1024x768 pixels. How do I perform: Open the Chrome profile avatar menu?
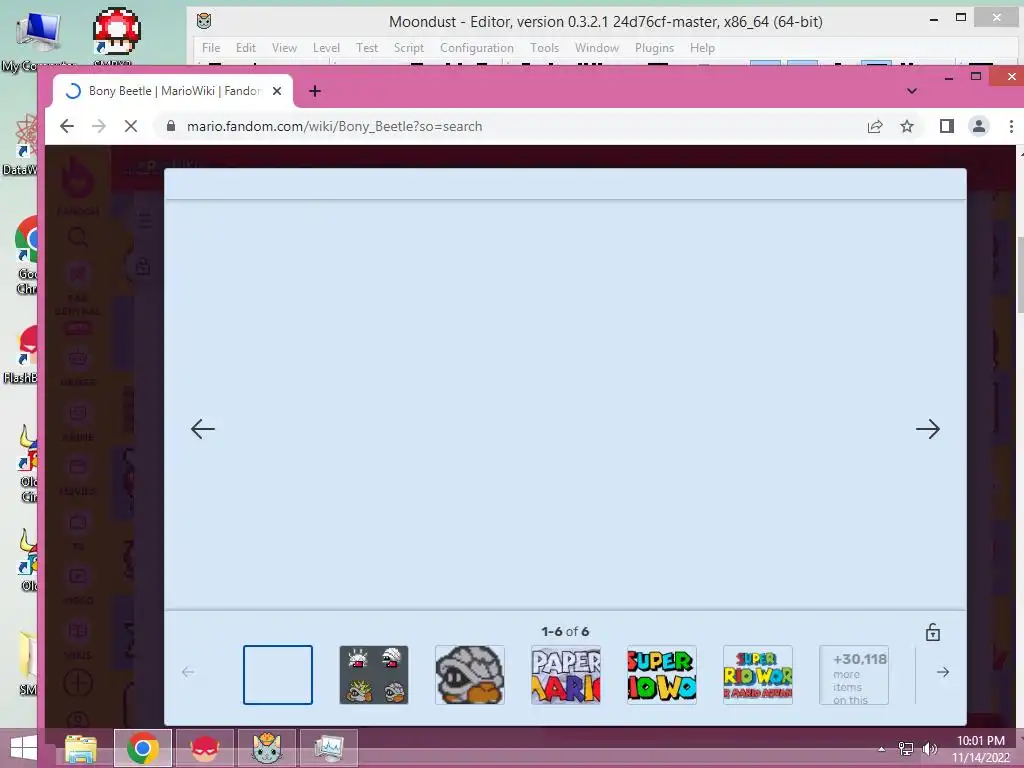tap(979, 126)
